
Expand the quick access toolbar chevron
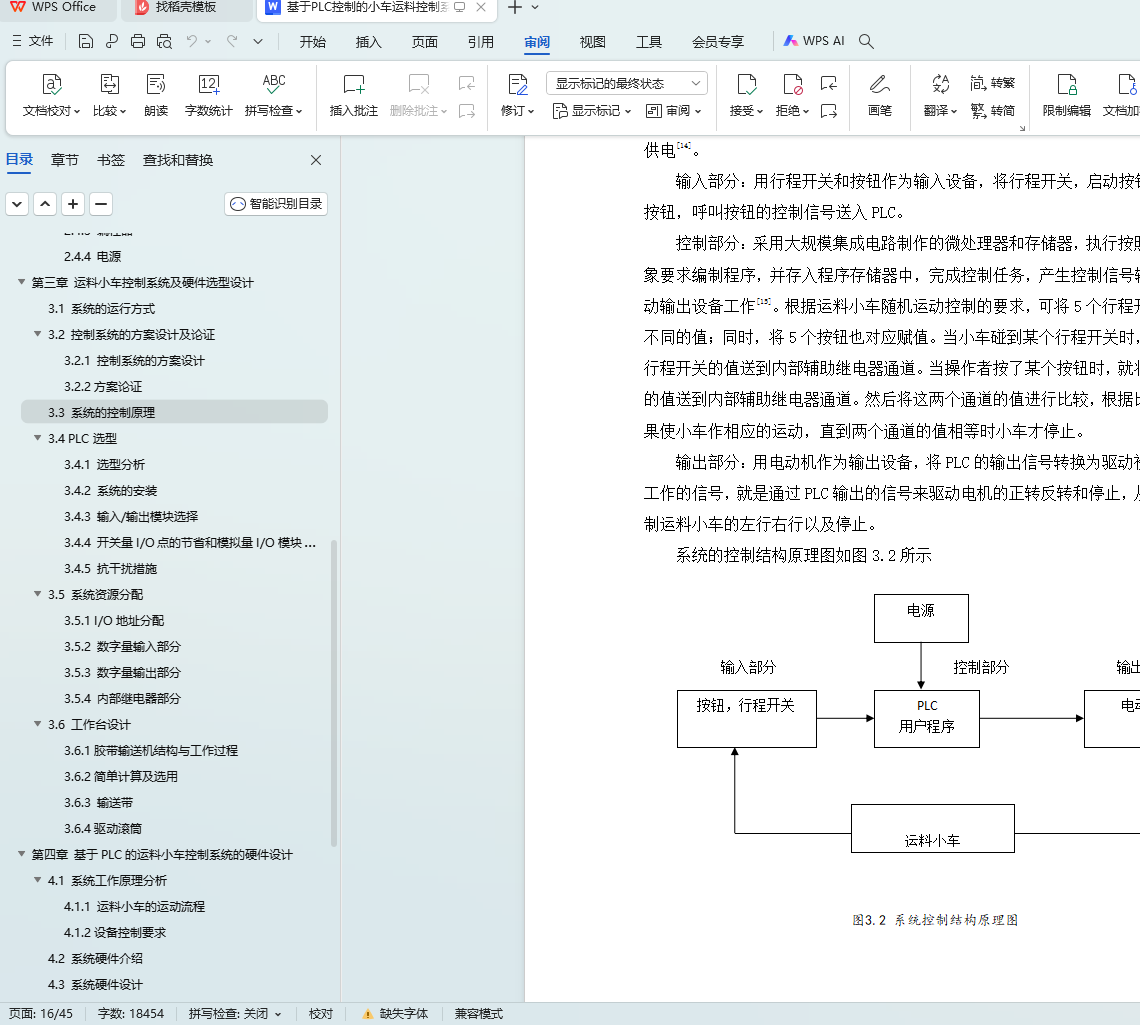pyautogui.click(x=257, y=41)
